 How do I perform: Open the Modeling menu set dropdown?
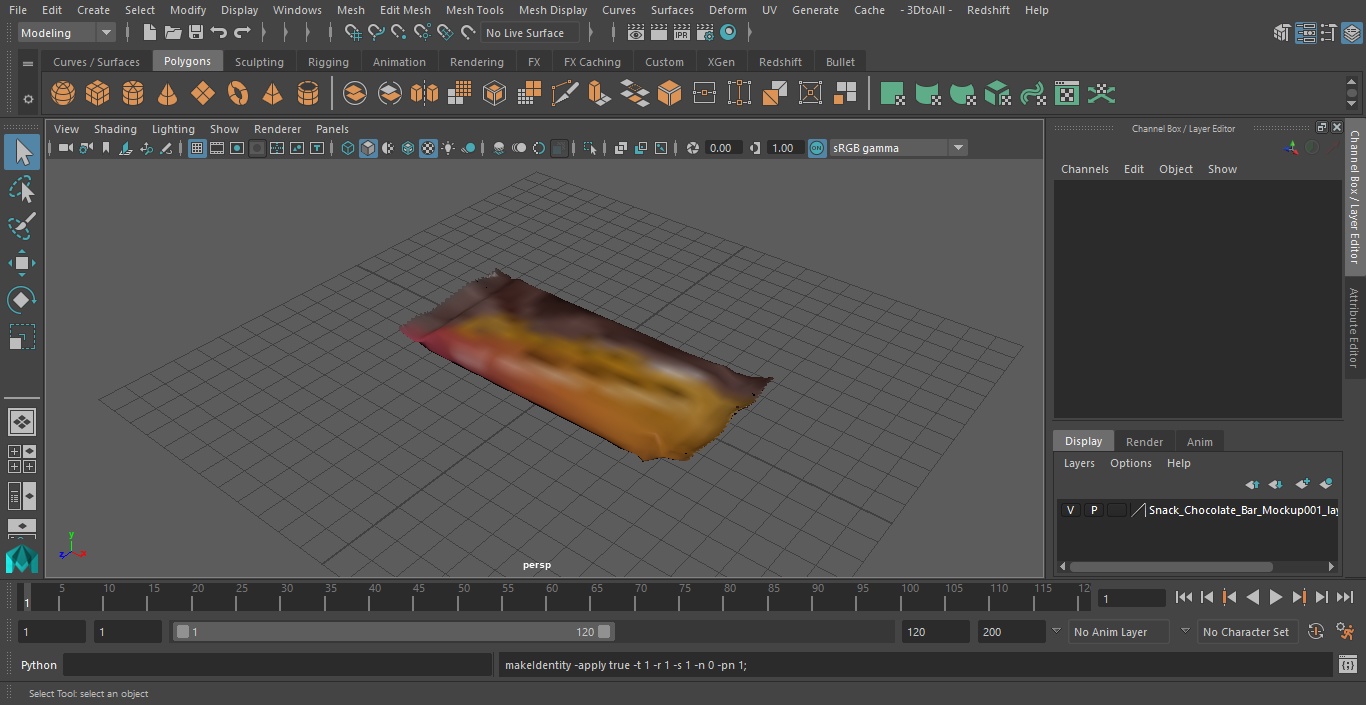[67, 33]
